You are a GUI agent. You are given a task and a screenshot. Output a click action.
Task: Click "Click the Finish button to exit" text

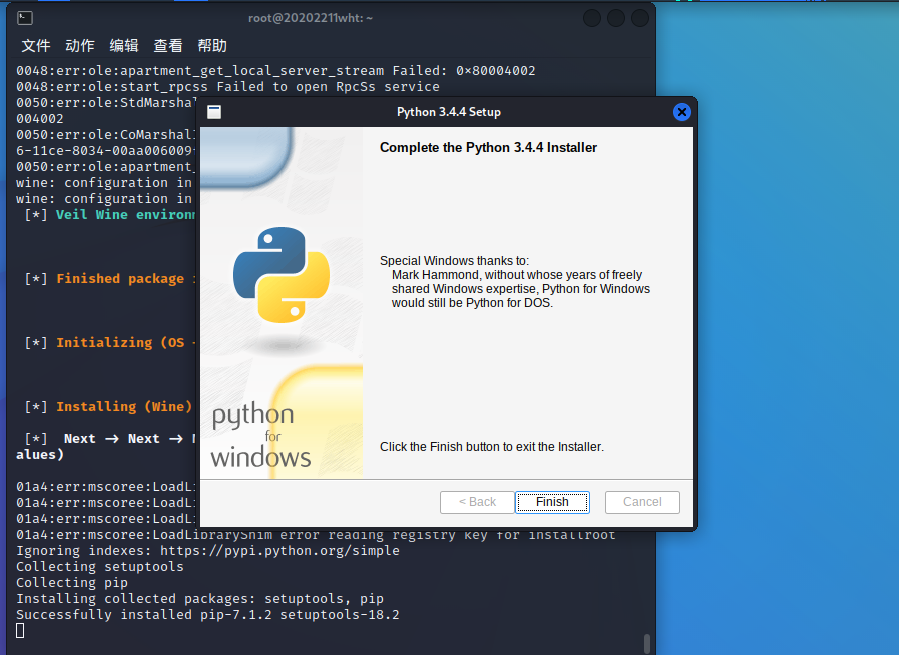pos(491,447)
